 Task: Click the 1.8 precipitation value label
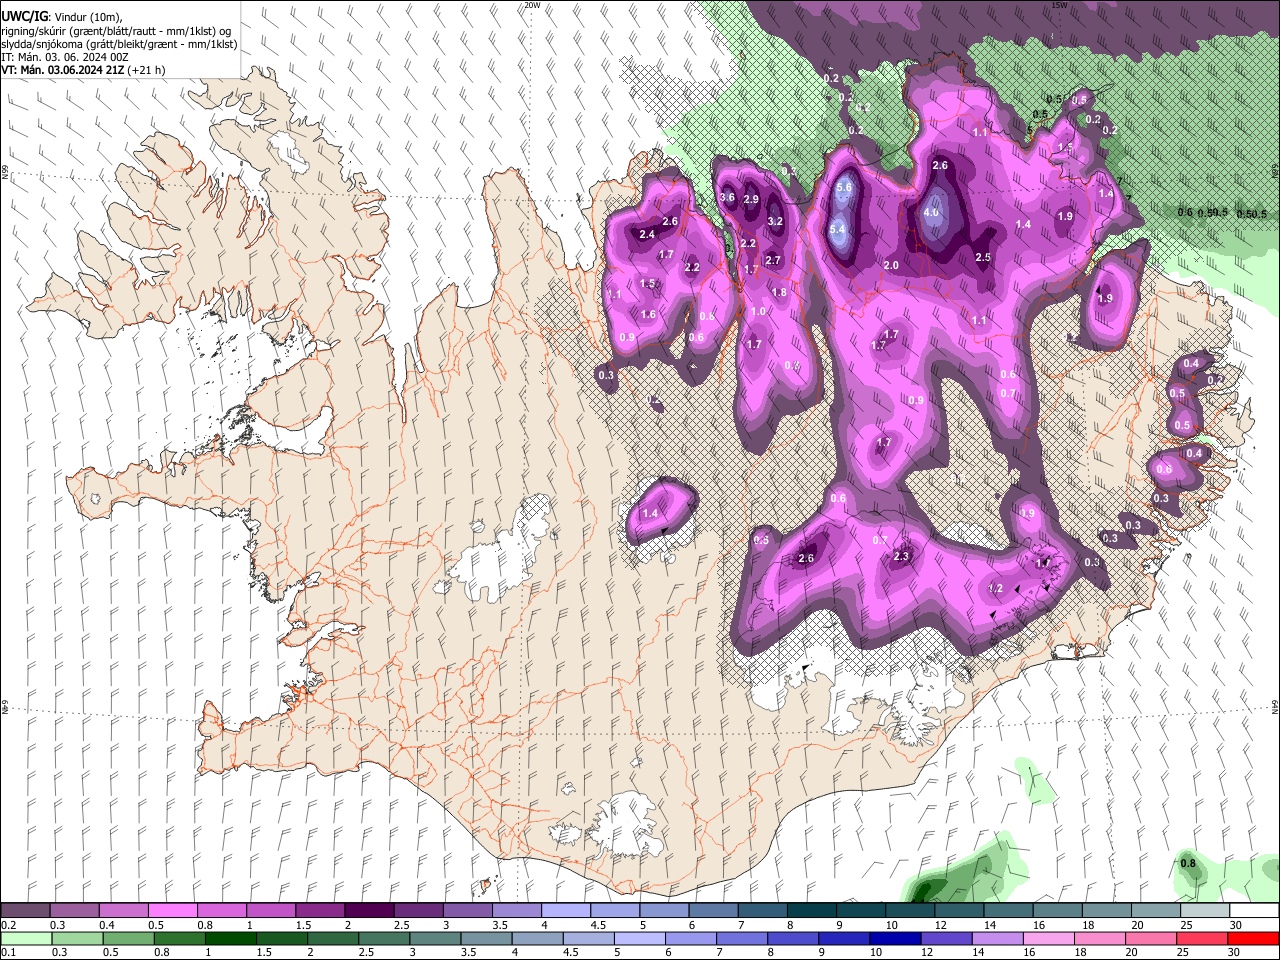(779, 292)
